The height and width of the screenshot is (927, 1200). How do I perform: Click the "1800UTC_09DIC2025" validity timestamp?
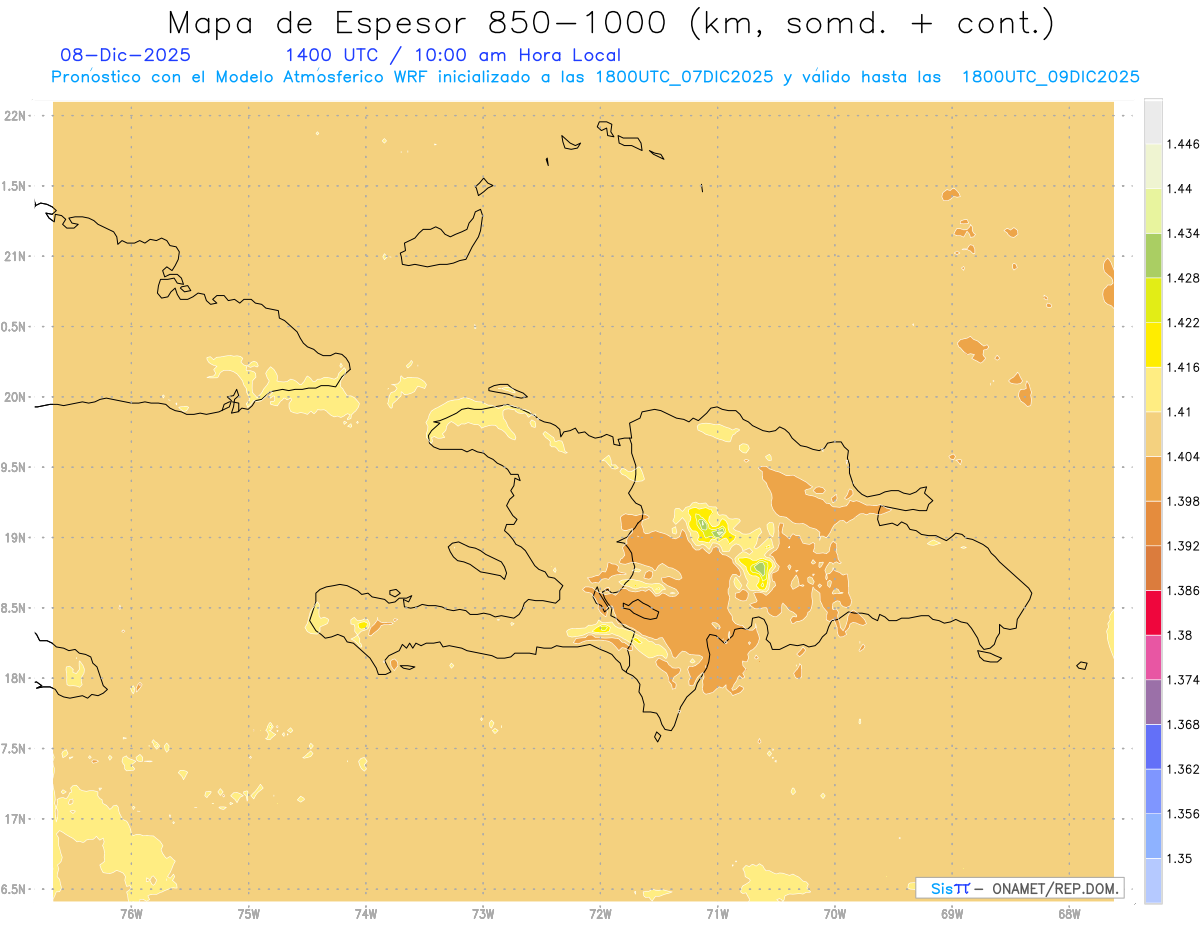1050,77
